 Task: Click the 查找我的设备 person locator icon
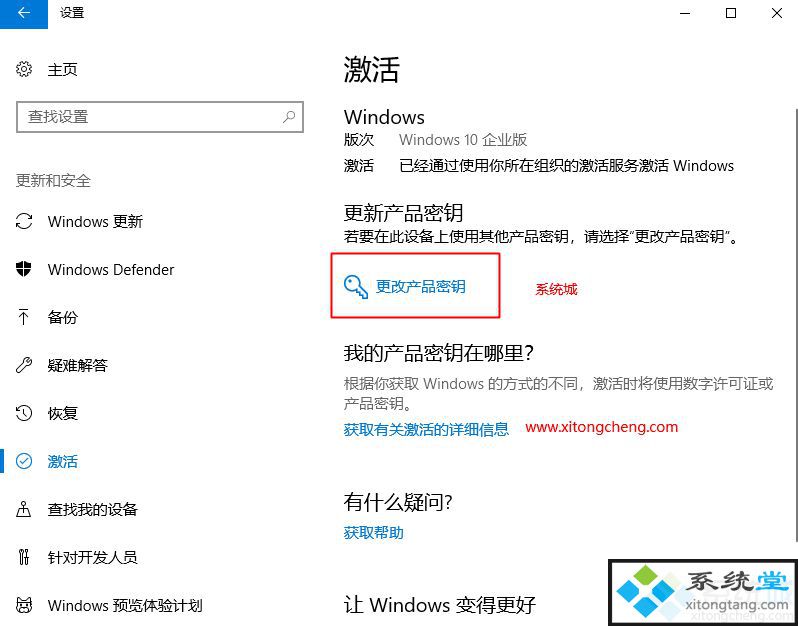(23, 509)
